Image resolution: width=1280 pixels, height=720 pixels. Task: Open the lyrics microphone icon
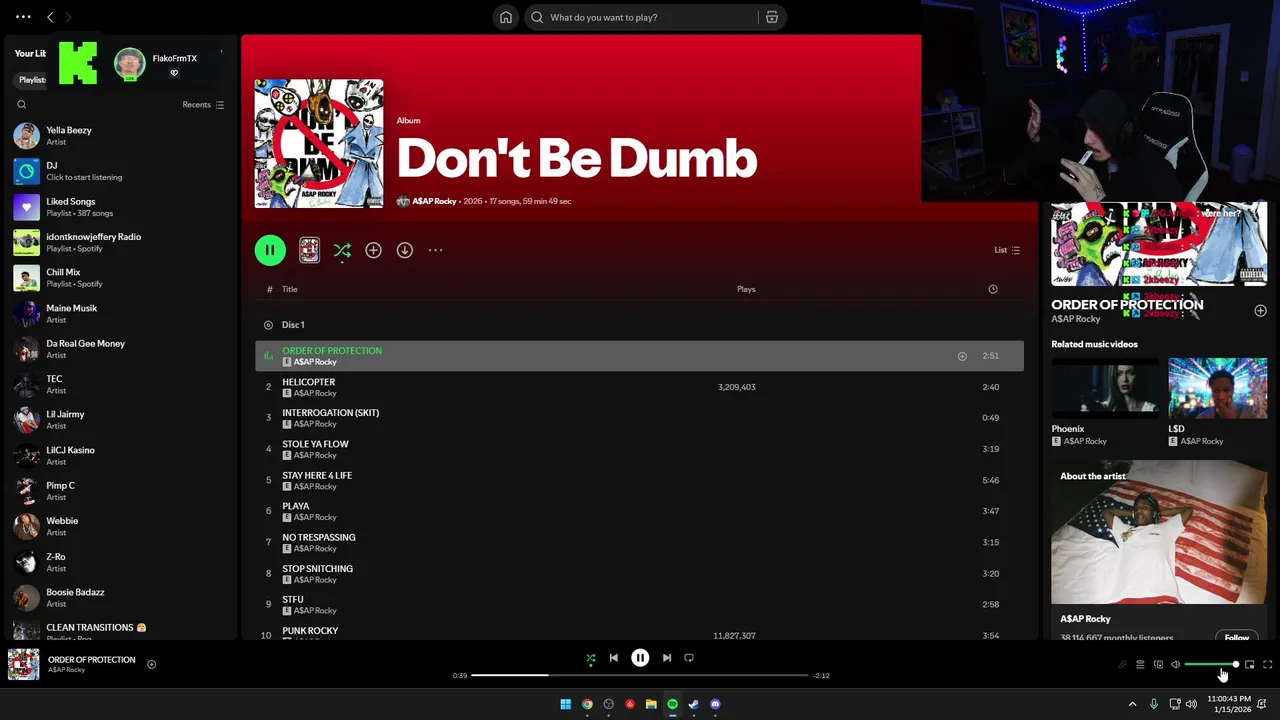click(1122, 665)
